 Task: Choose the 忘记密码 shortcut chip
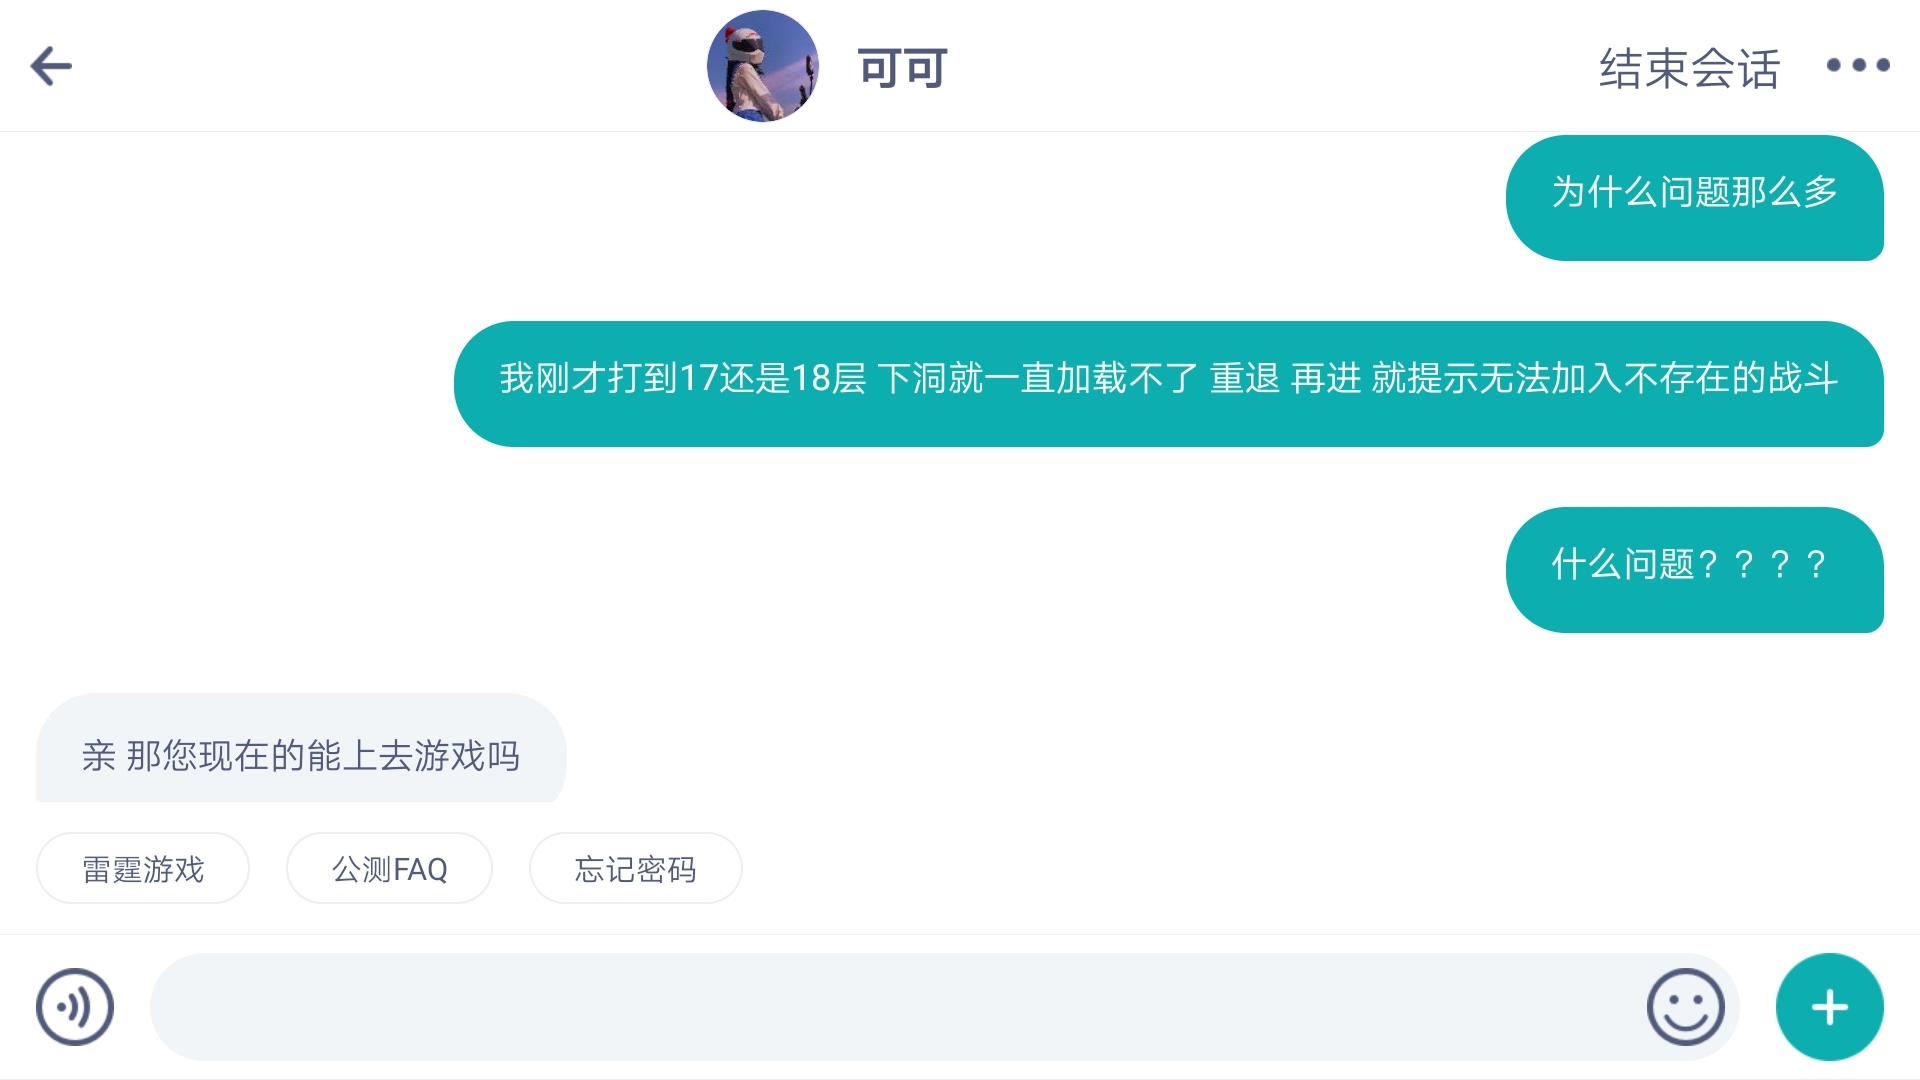pos(635,868)
